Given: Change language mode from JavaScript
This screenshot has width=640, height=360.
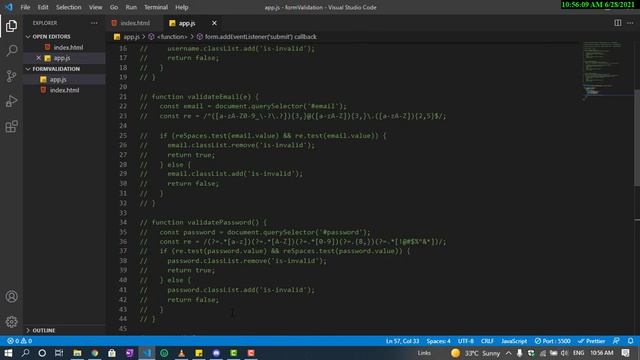Looking at the screenshot, I should click(x=514, y=341).
